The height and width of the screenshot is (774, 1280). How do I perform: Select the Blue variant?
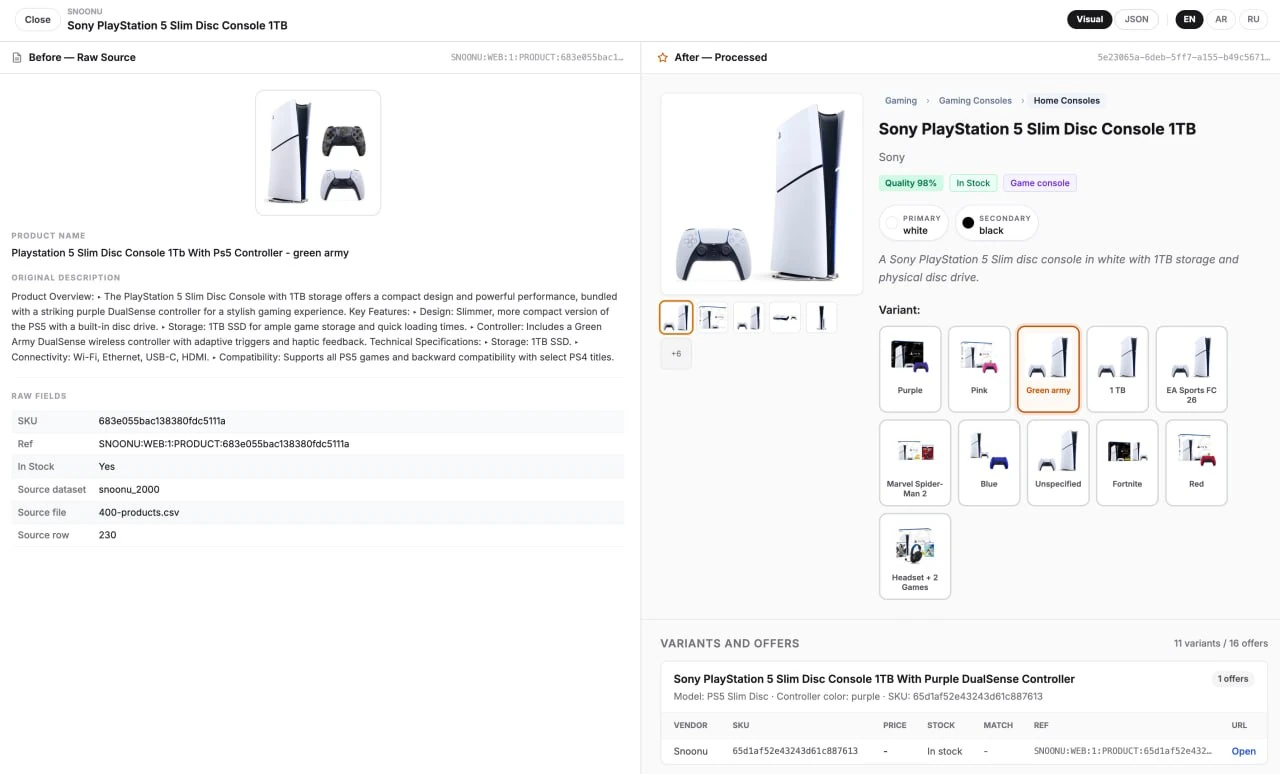point(989,463)
